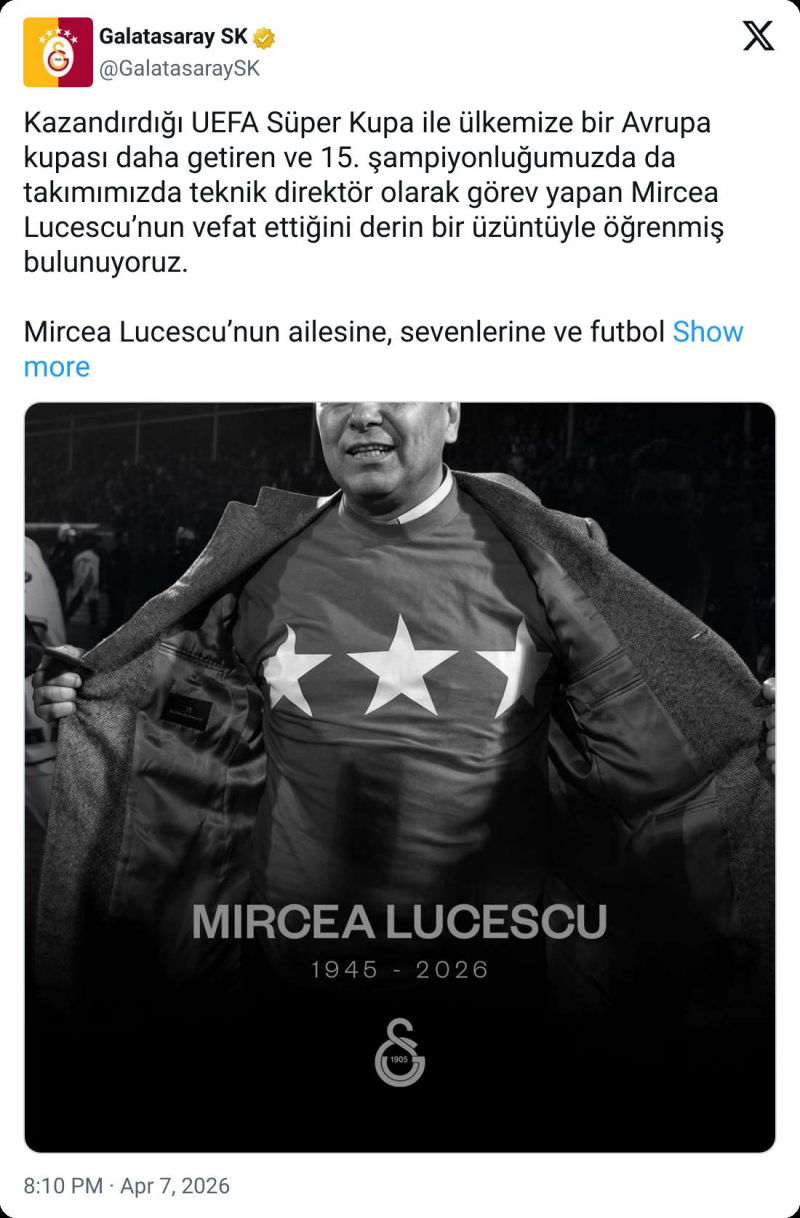Click the Apr 7, 2026 date

click(x=175, y=1186)
